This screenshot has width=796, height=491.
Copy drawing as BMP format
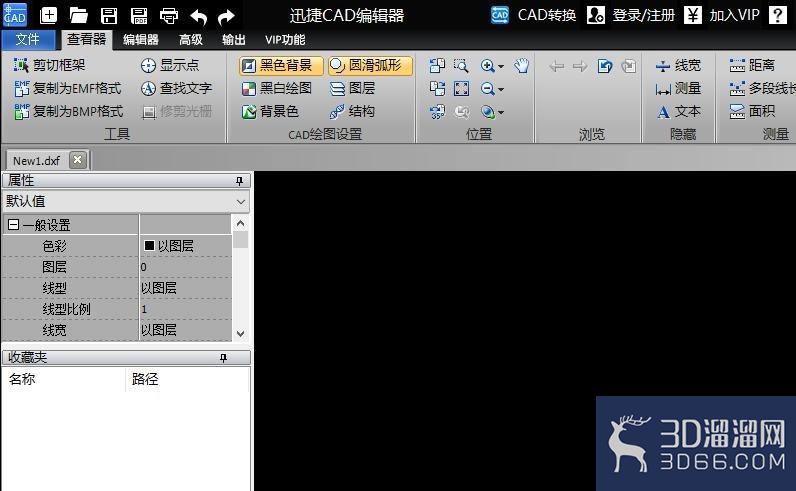click(x=68, y=111)
